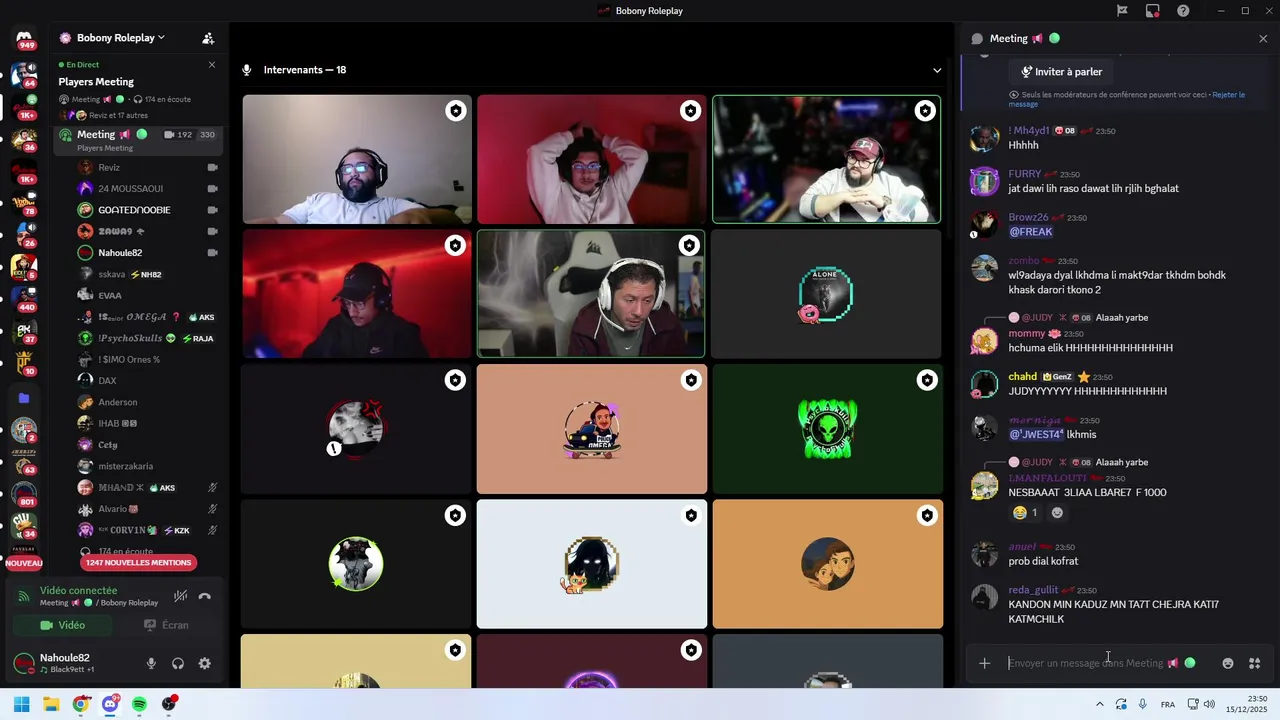The image size is (1280, 720).
Task: Focus the message input field
Action: click(x=1085, y=663)
